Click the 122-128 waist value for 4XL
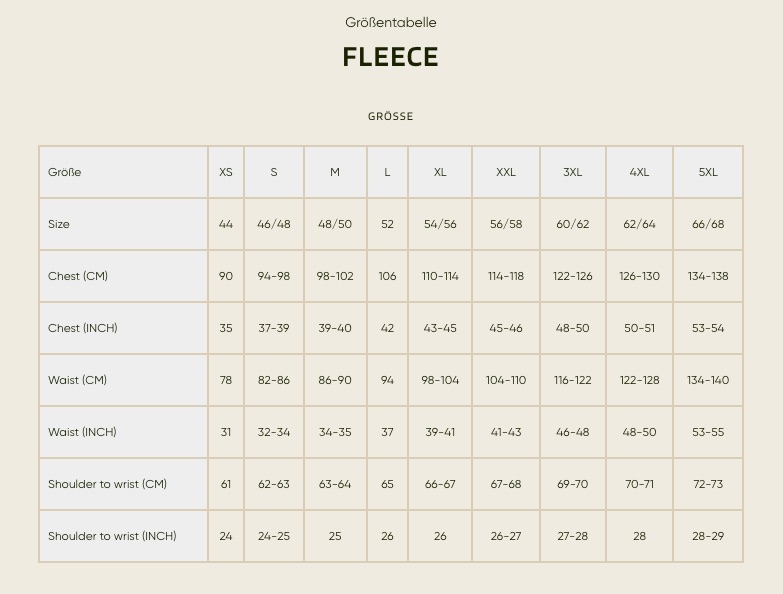The width and height of the screenshot is (783, 594). 640,380
